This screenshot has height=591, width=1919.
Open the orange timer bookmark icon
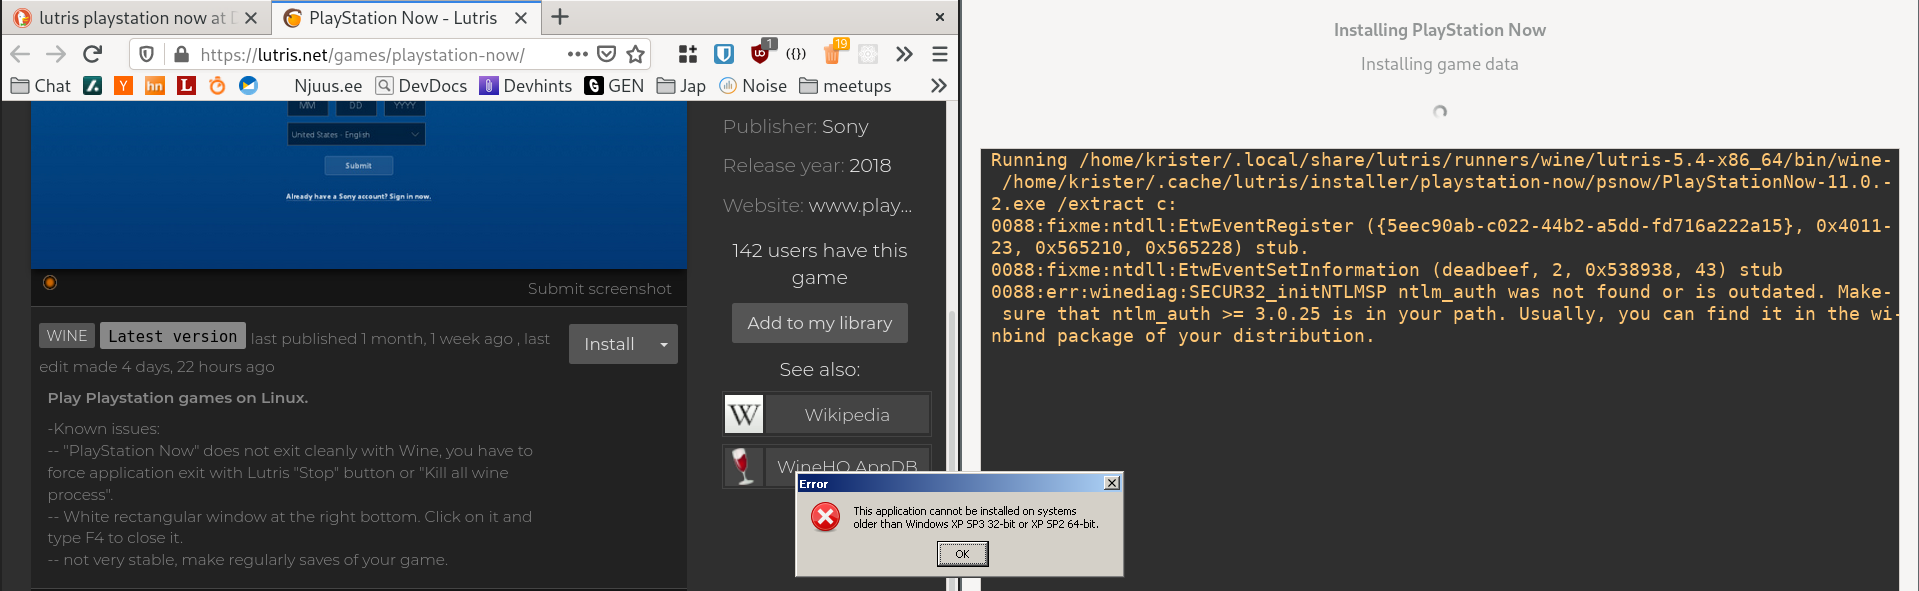pyautogui.click(x=217, y=86)
